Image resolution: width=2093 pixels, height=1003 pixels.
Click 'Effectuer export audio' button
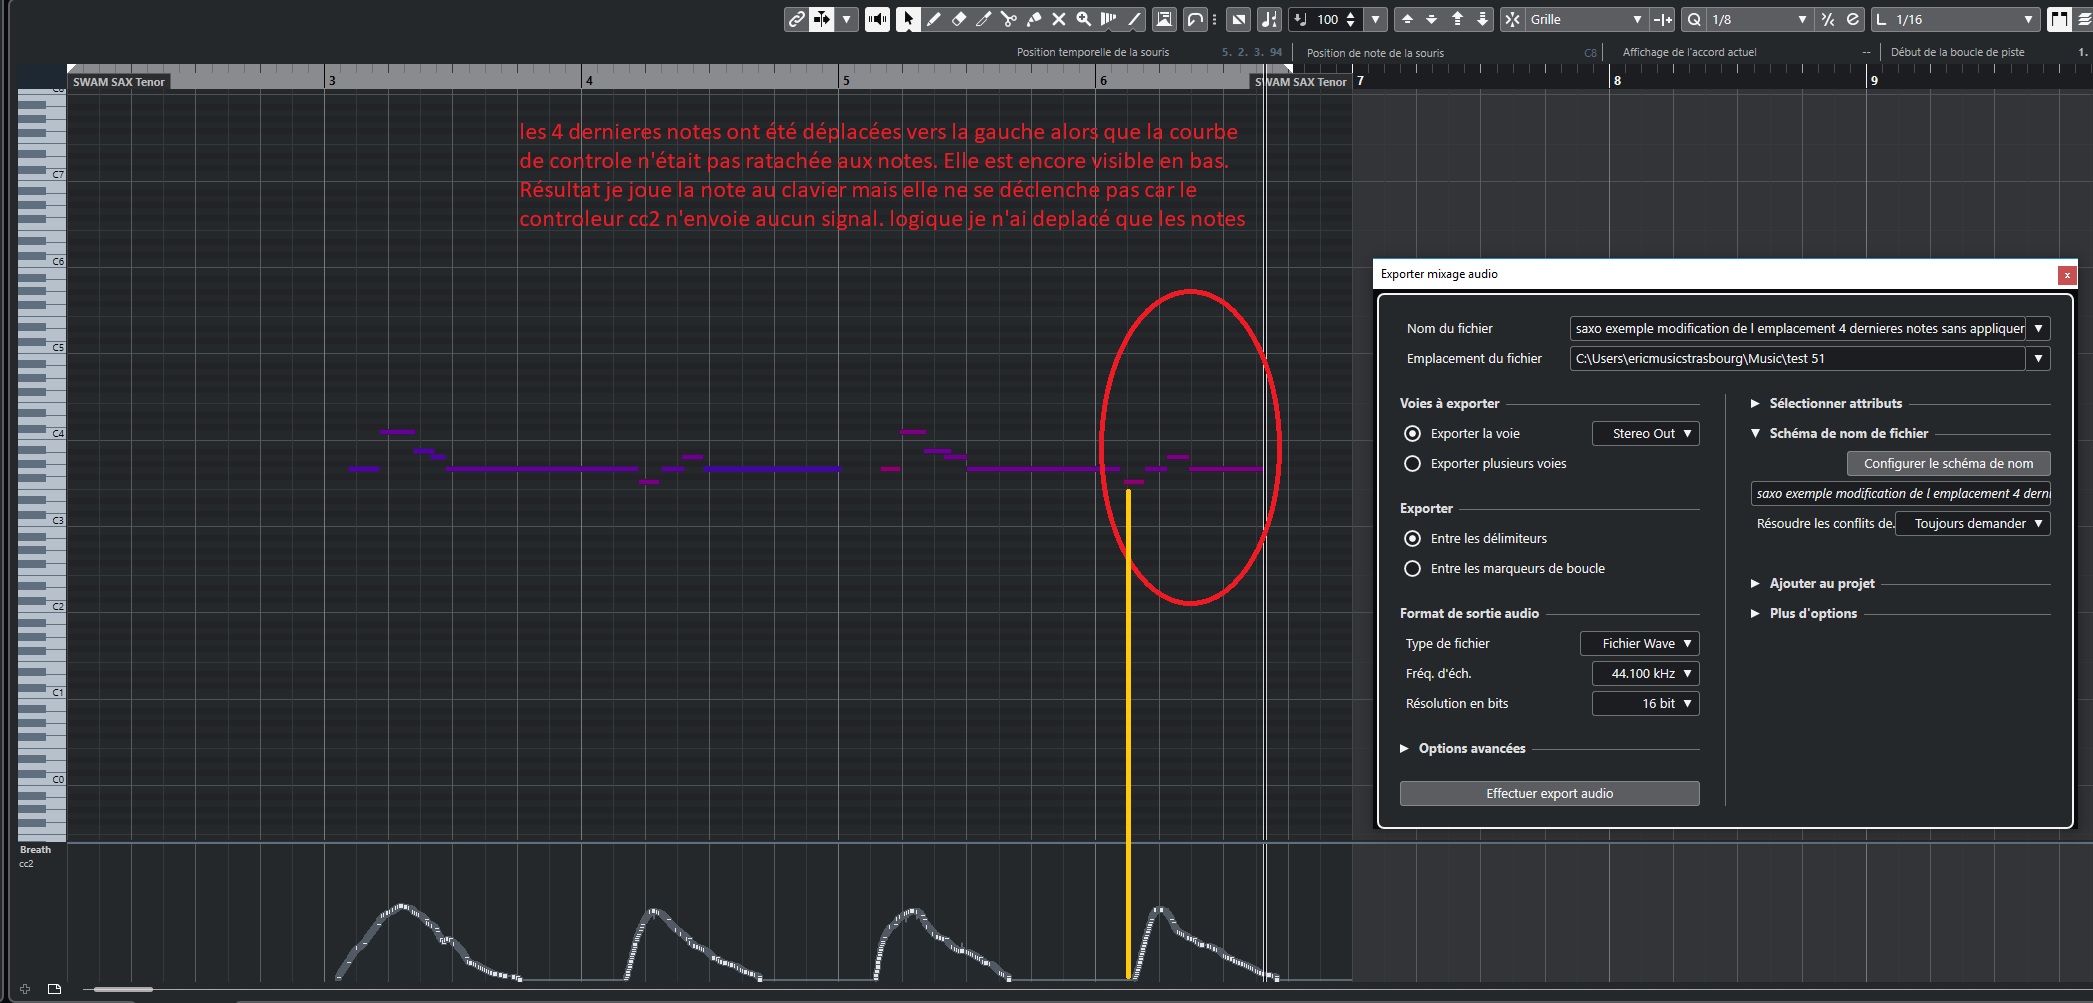coord(1549,794)
